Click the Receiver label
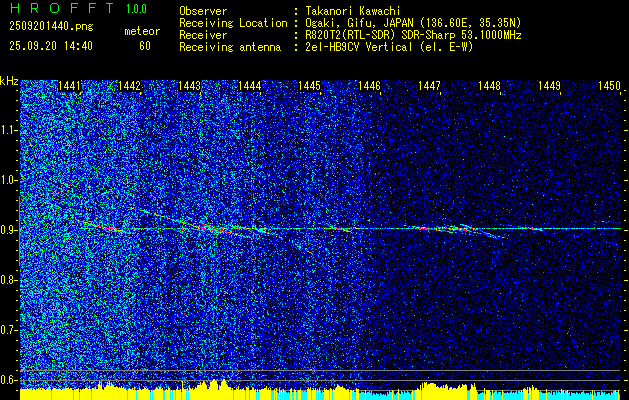 [x=203, y=35]
